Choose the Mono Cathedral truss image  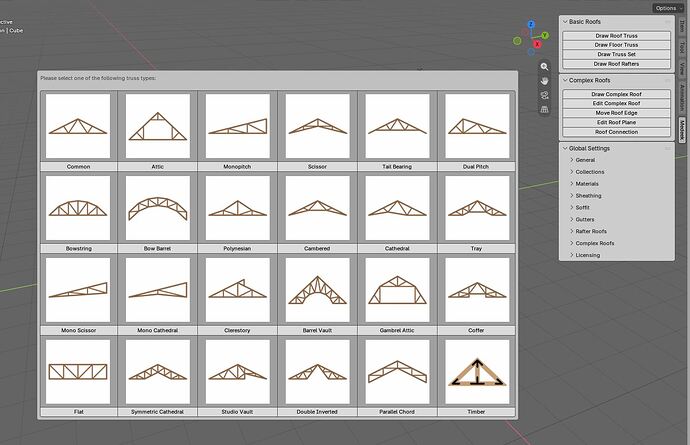158,290
